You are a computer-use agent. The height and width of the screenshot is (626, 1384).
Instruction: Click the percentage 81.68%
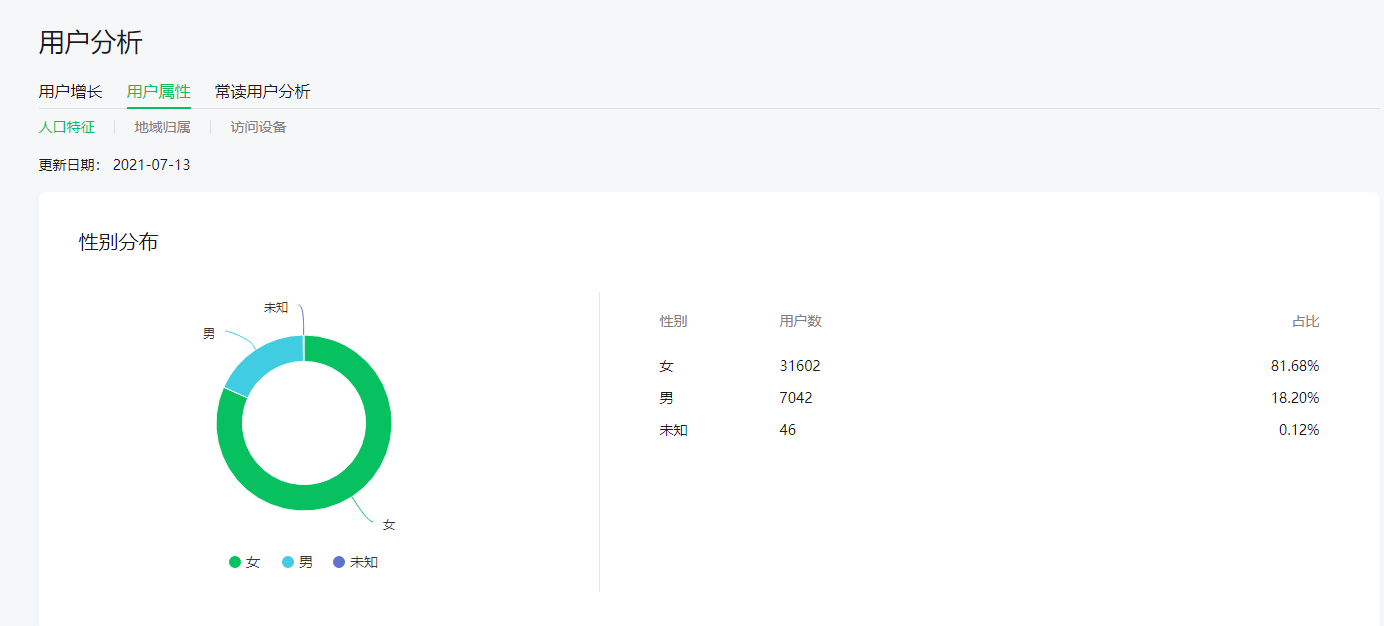tap(1295, 366)
